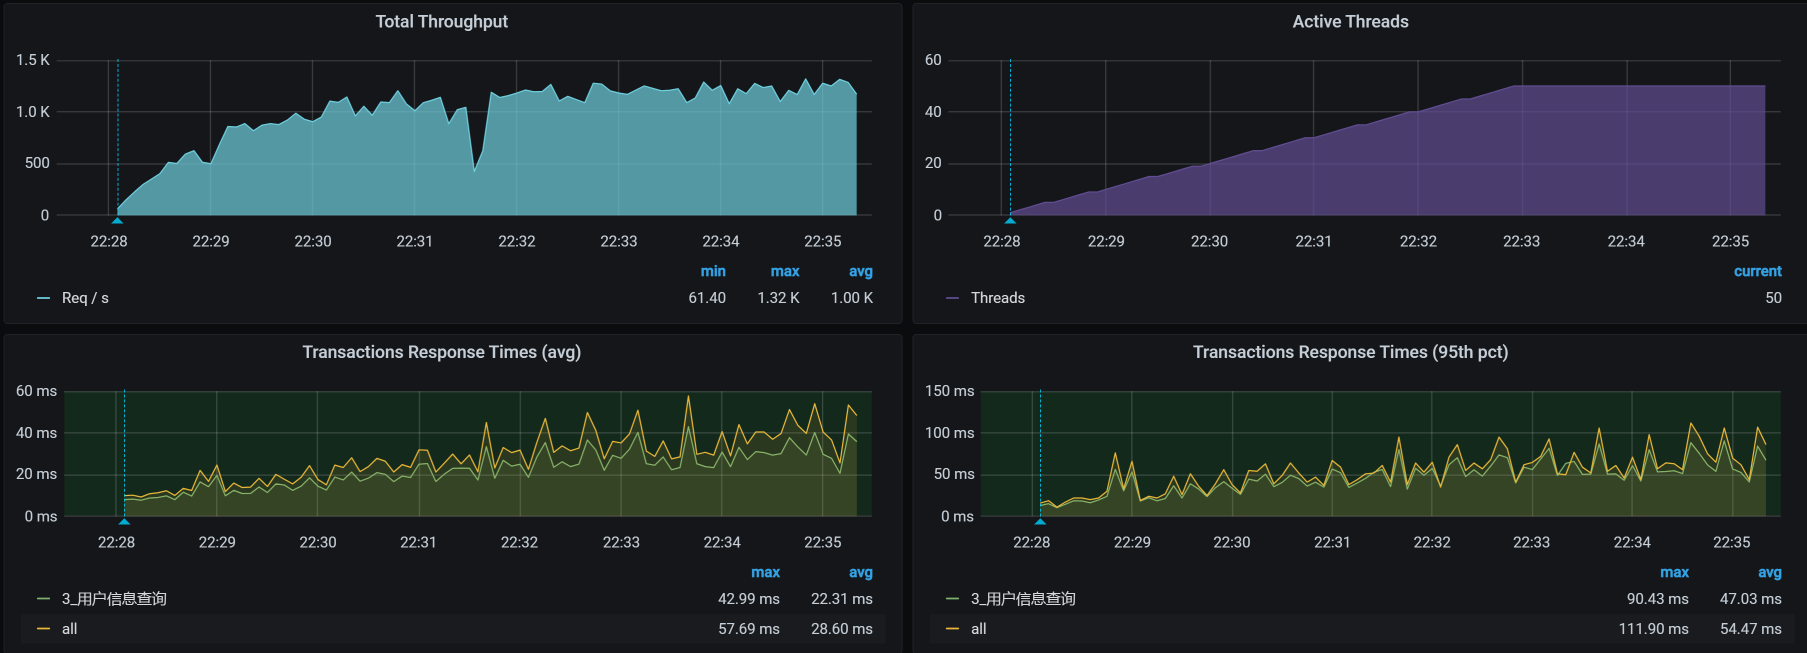This screenshot has width=1807, height=653.
Task: Click yellow series color for 'all' in avg panel
Action: [43, 629]
